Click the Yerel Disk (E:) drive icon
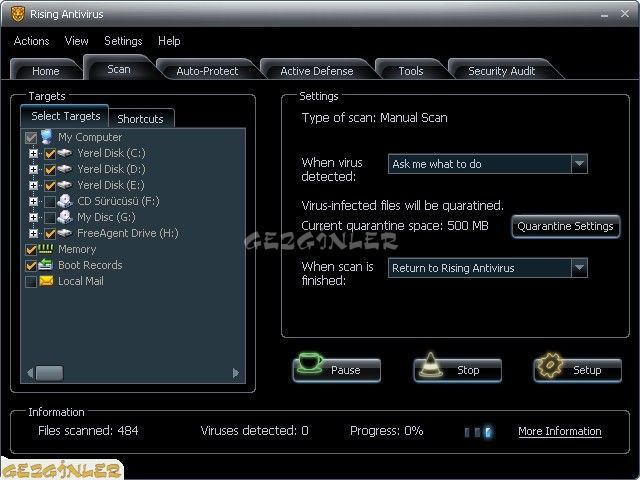640x480 pixels. tap(64, 185)
